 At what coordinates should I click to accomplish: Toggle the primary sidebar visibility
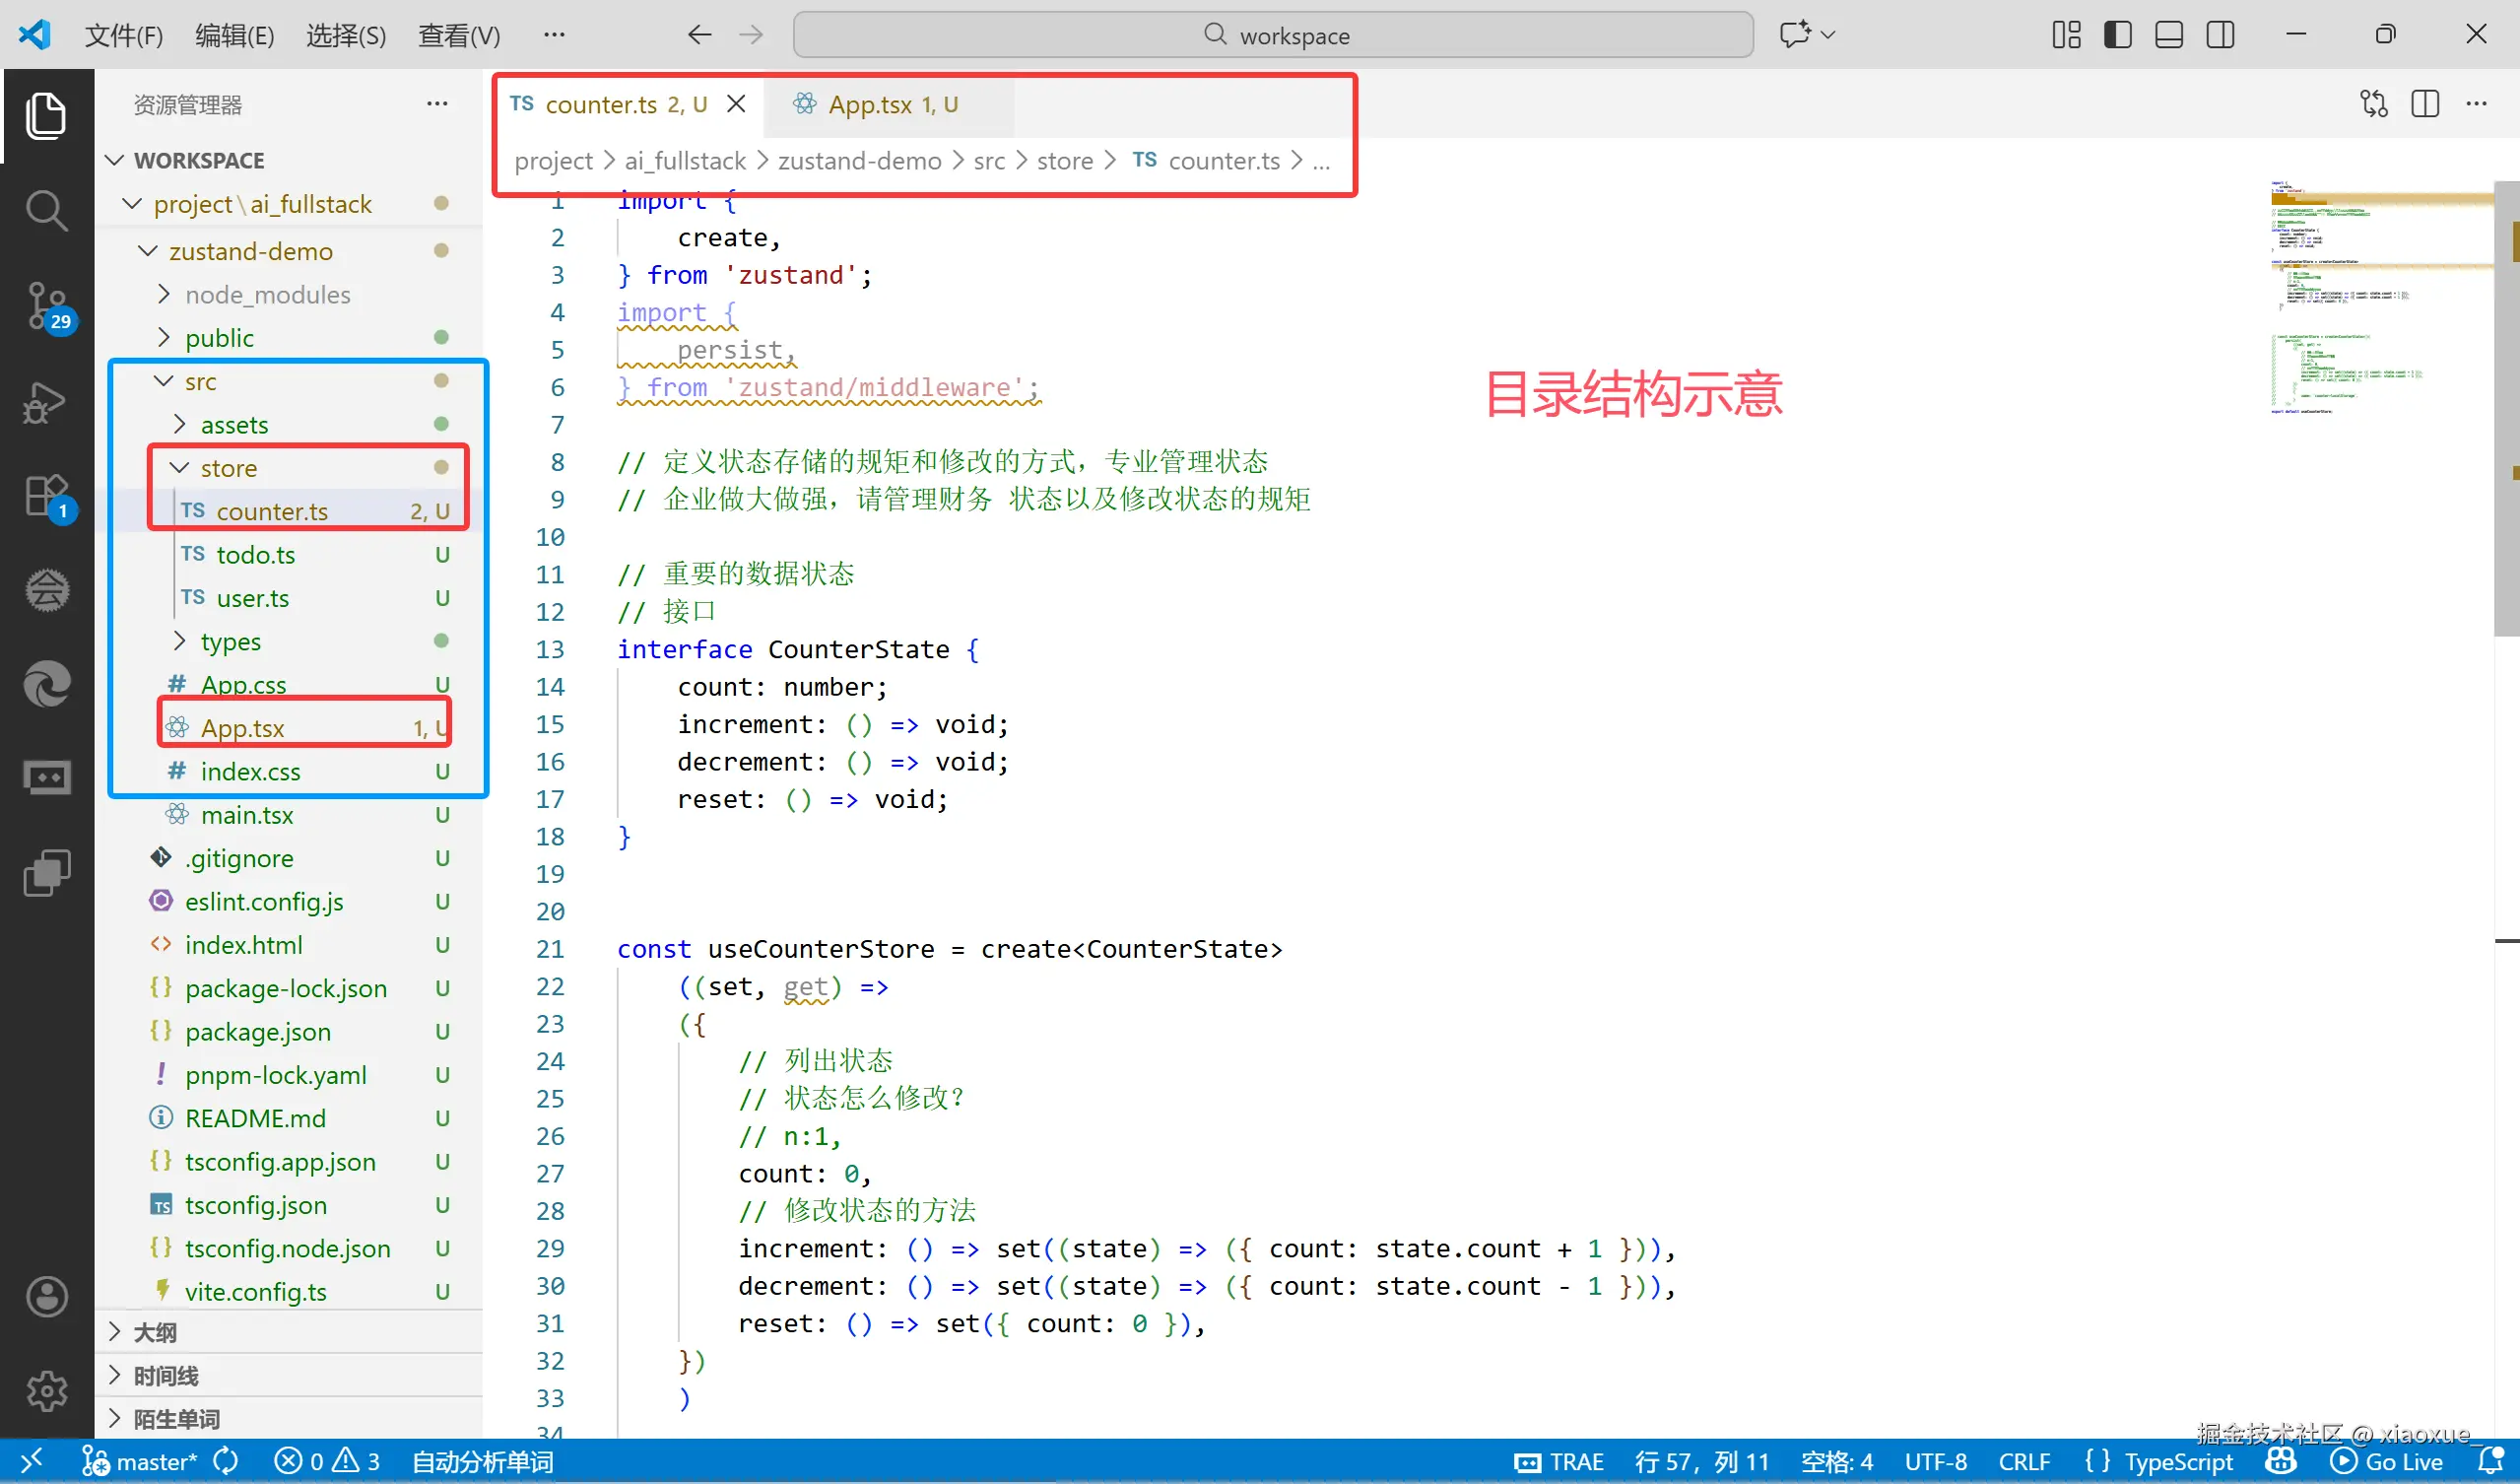tap(2117, 34)
